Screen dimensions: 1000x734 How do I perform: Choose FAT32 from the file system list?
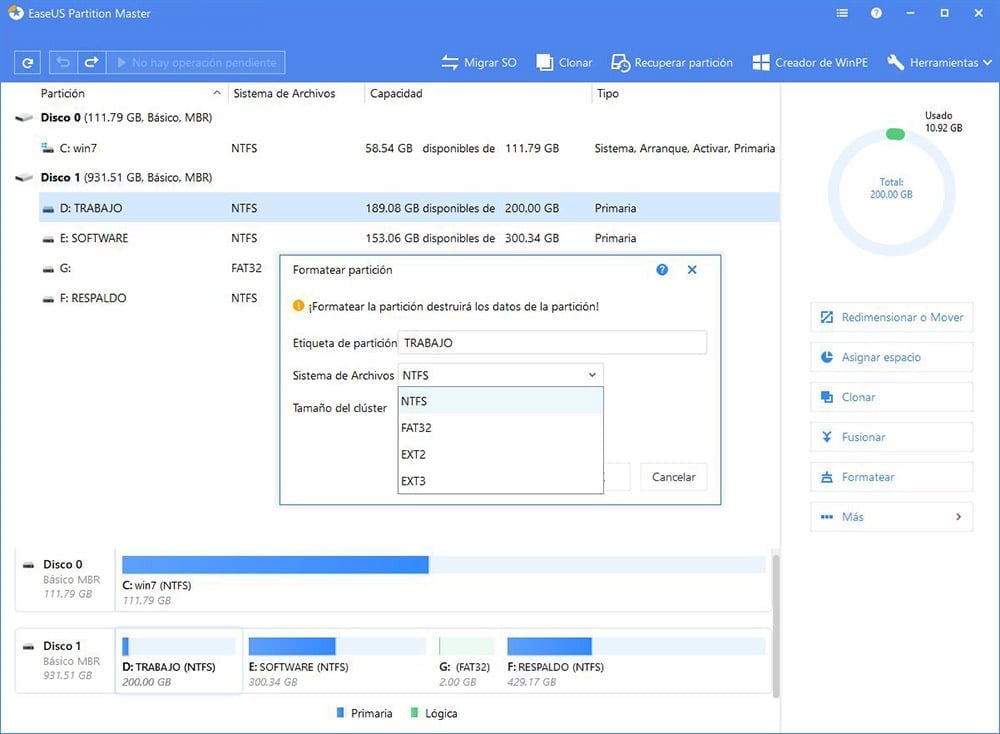[500, 428]
